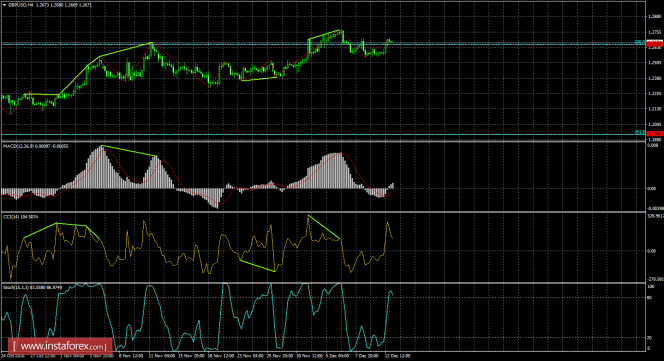This screenshot has height=361, width=664.
Task: Click the upper red price label
Action: [654, 44]
